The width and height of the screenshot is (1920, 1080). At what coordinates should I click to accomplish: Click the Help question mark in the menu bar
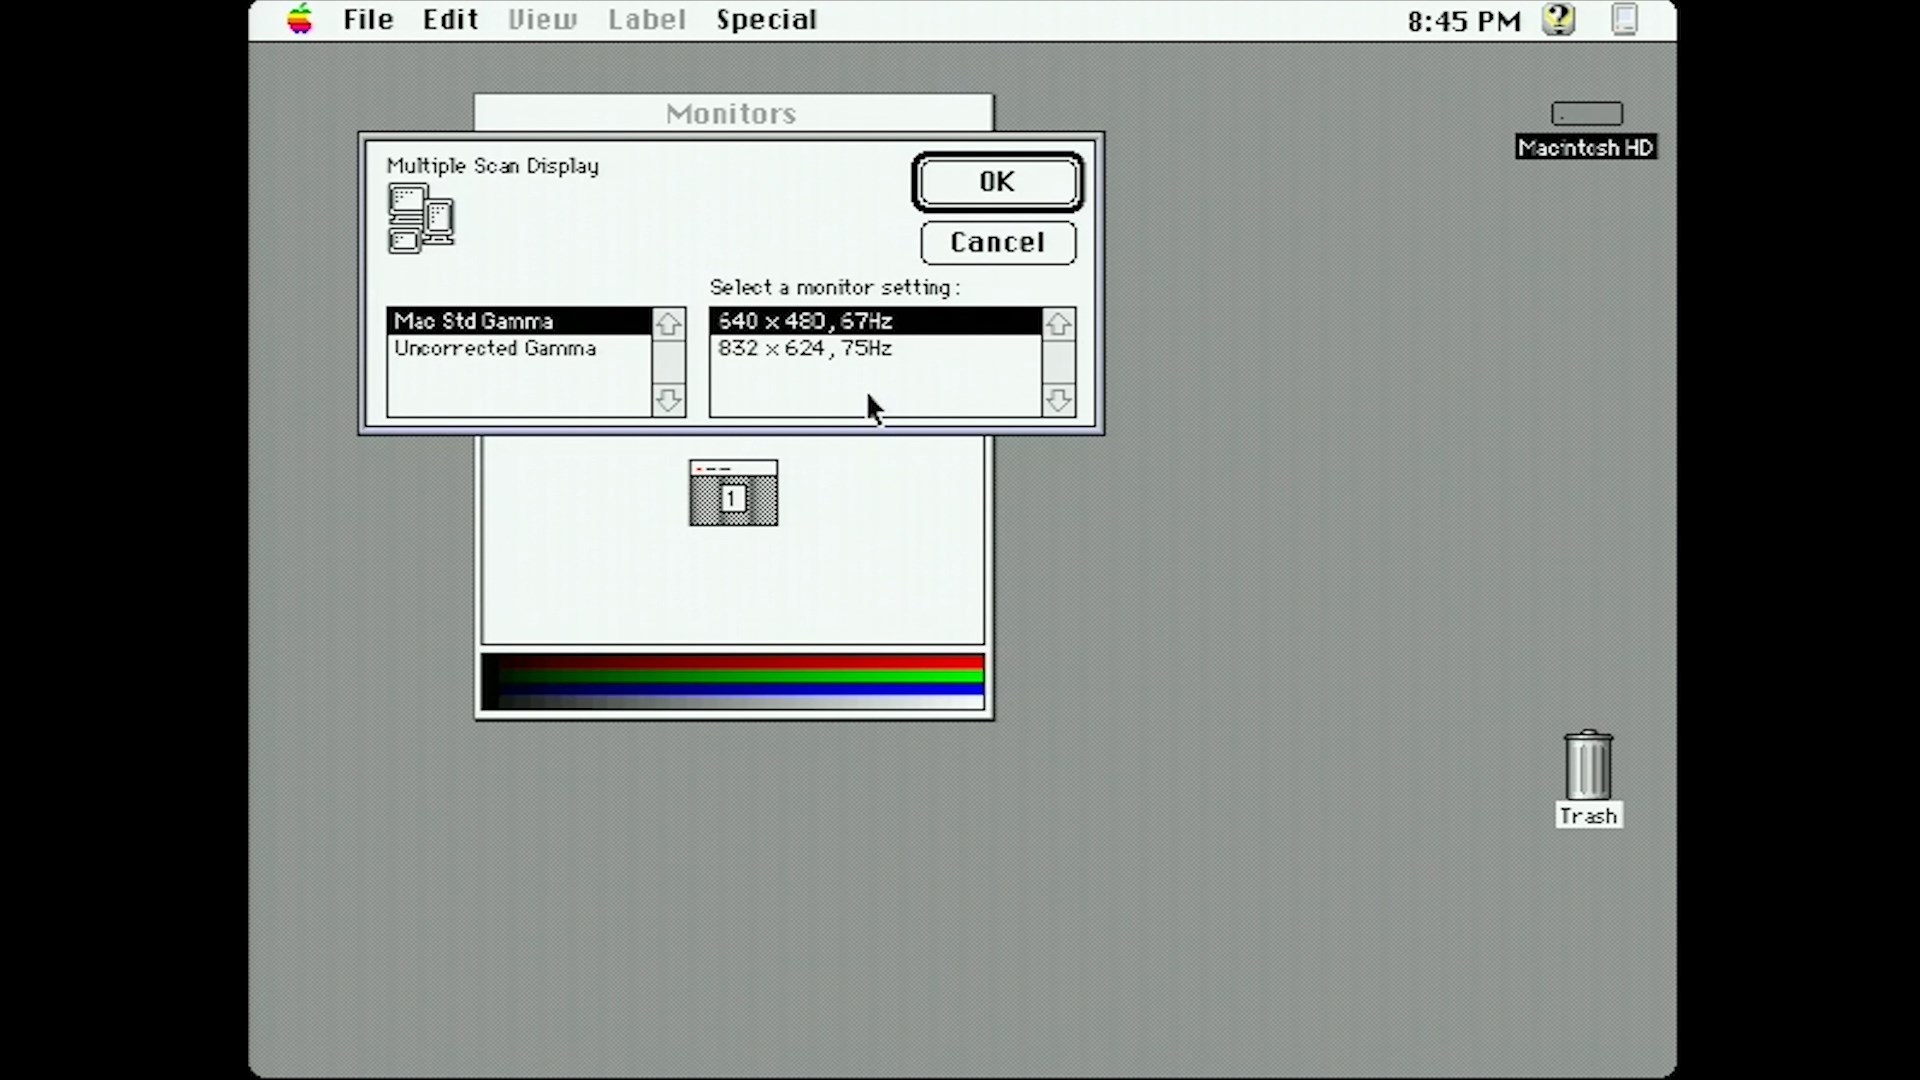[1557, 19]
